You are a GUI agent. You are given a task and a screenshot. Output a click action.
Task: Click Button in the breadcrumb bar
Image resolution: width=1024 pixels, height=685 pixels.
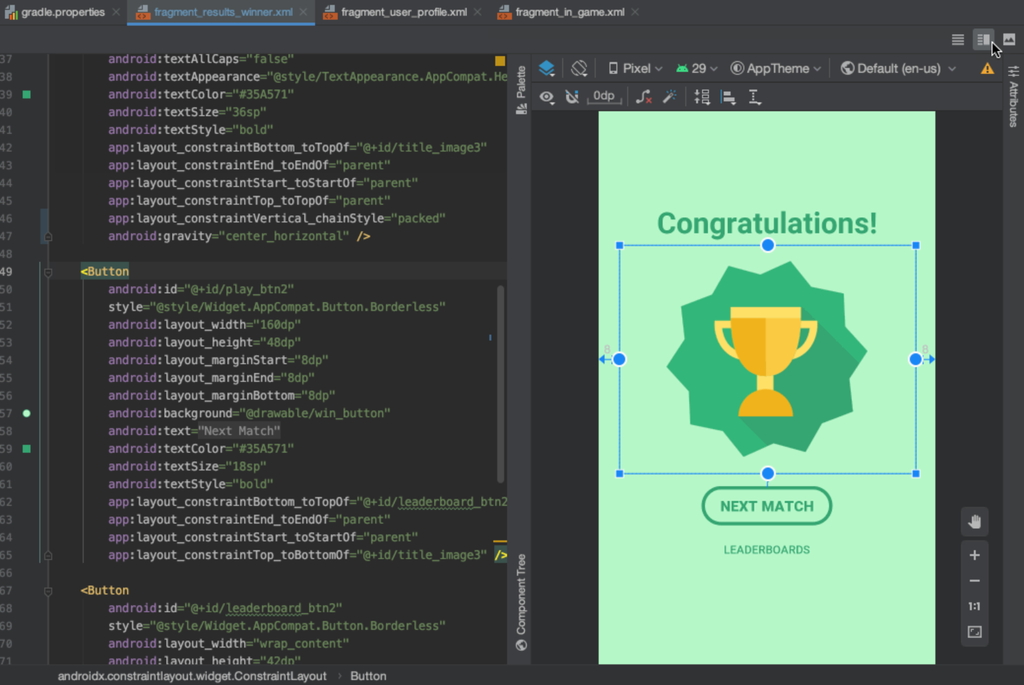tap(368, 676)
